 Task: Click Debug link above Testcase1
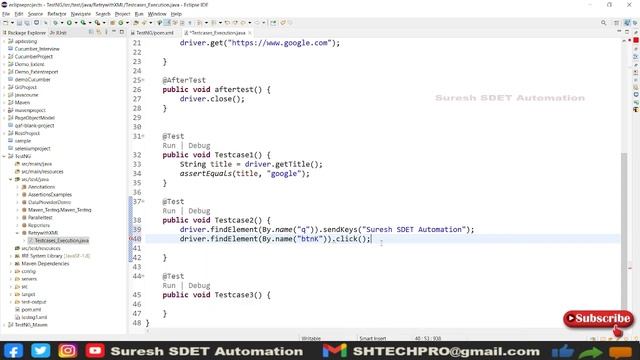pyautogui.click(x=199, y=146)
